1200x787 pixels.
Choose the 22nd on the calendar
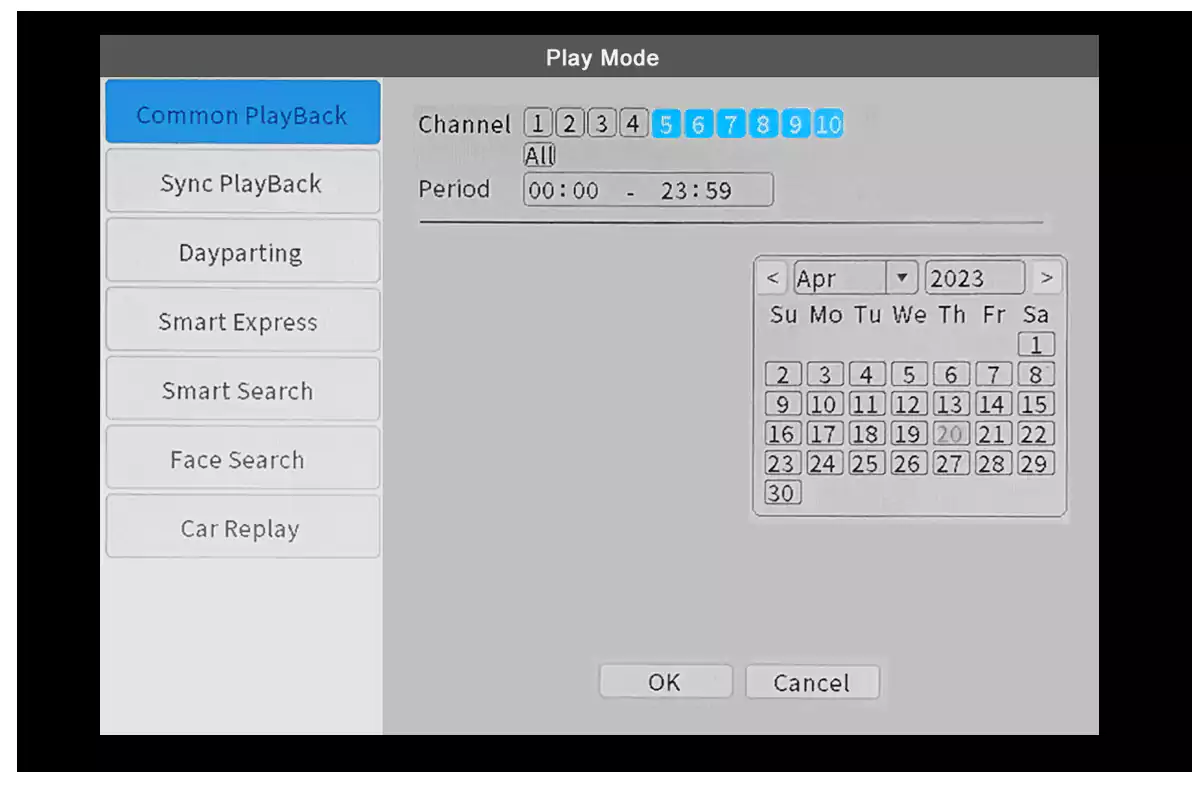click(x=1036, y=434)
